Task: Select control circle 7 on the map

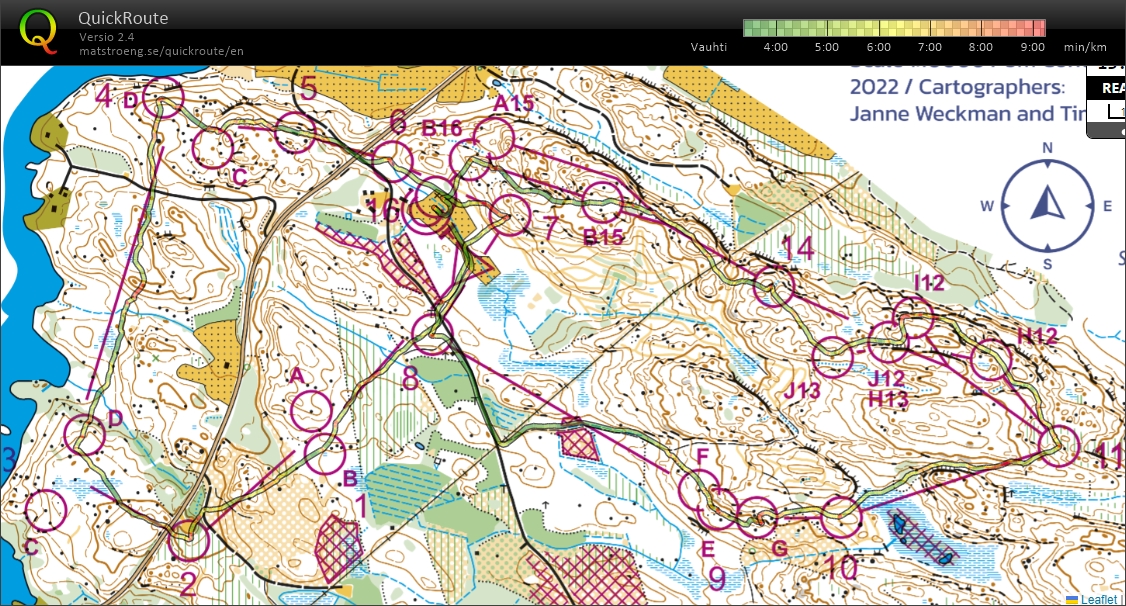Action: pos(510,215)
